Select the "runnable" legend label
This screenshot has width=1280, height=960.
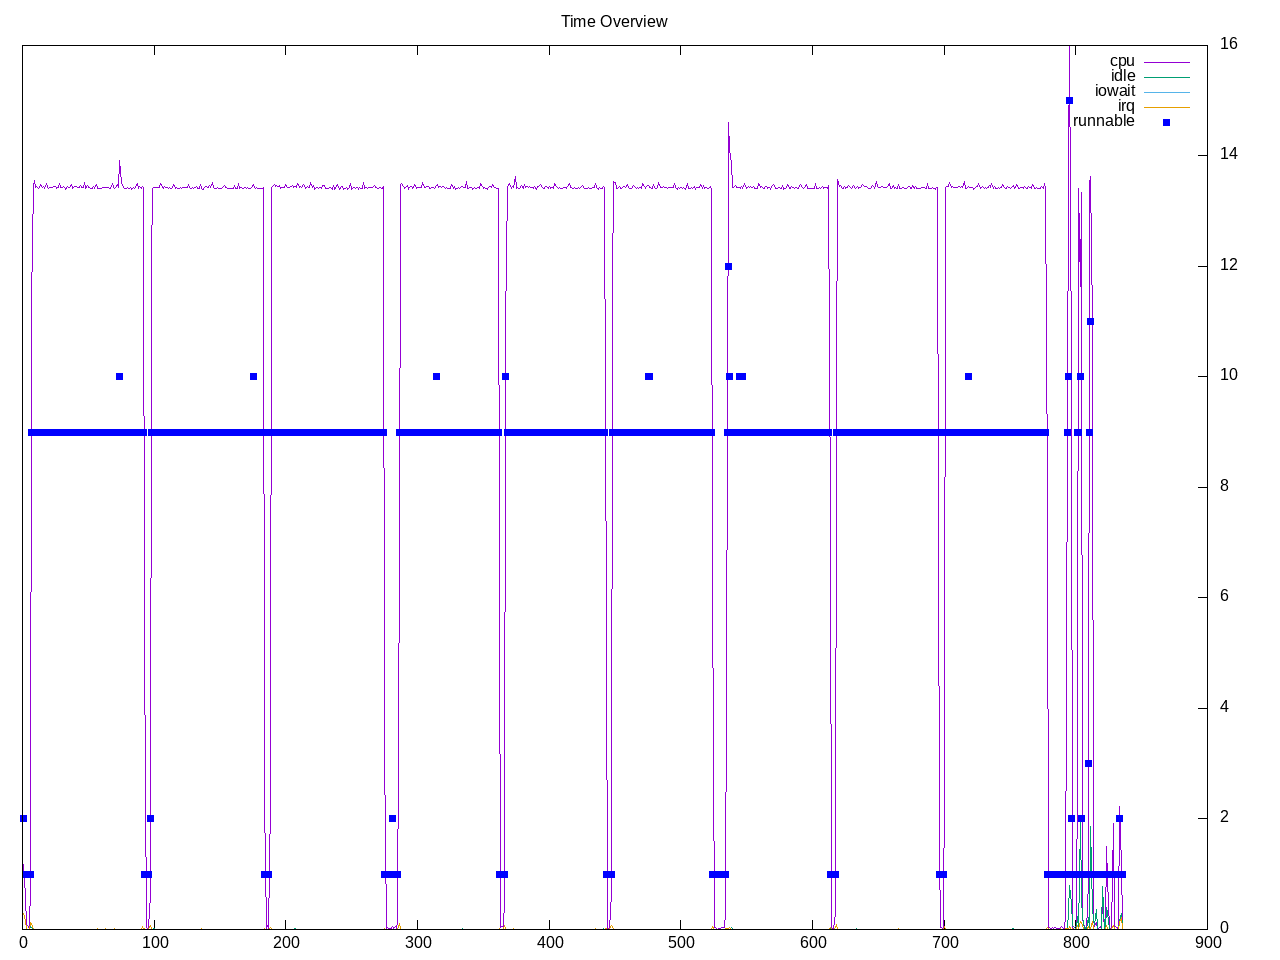pos(1103,121)
